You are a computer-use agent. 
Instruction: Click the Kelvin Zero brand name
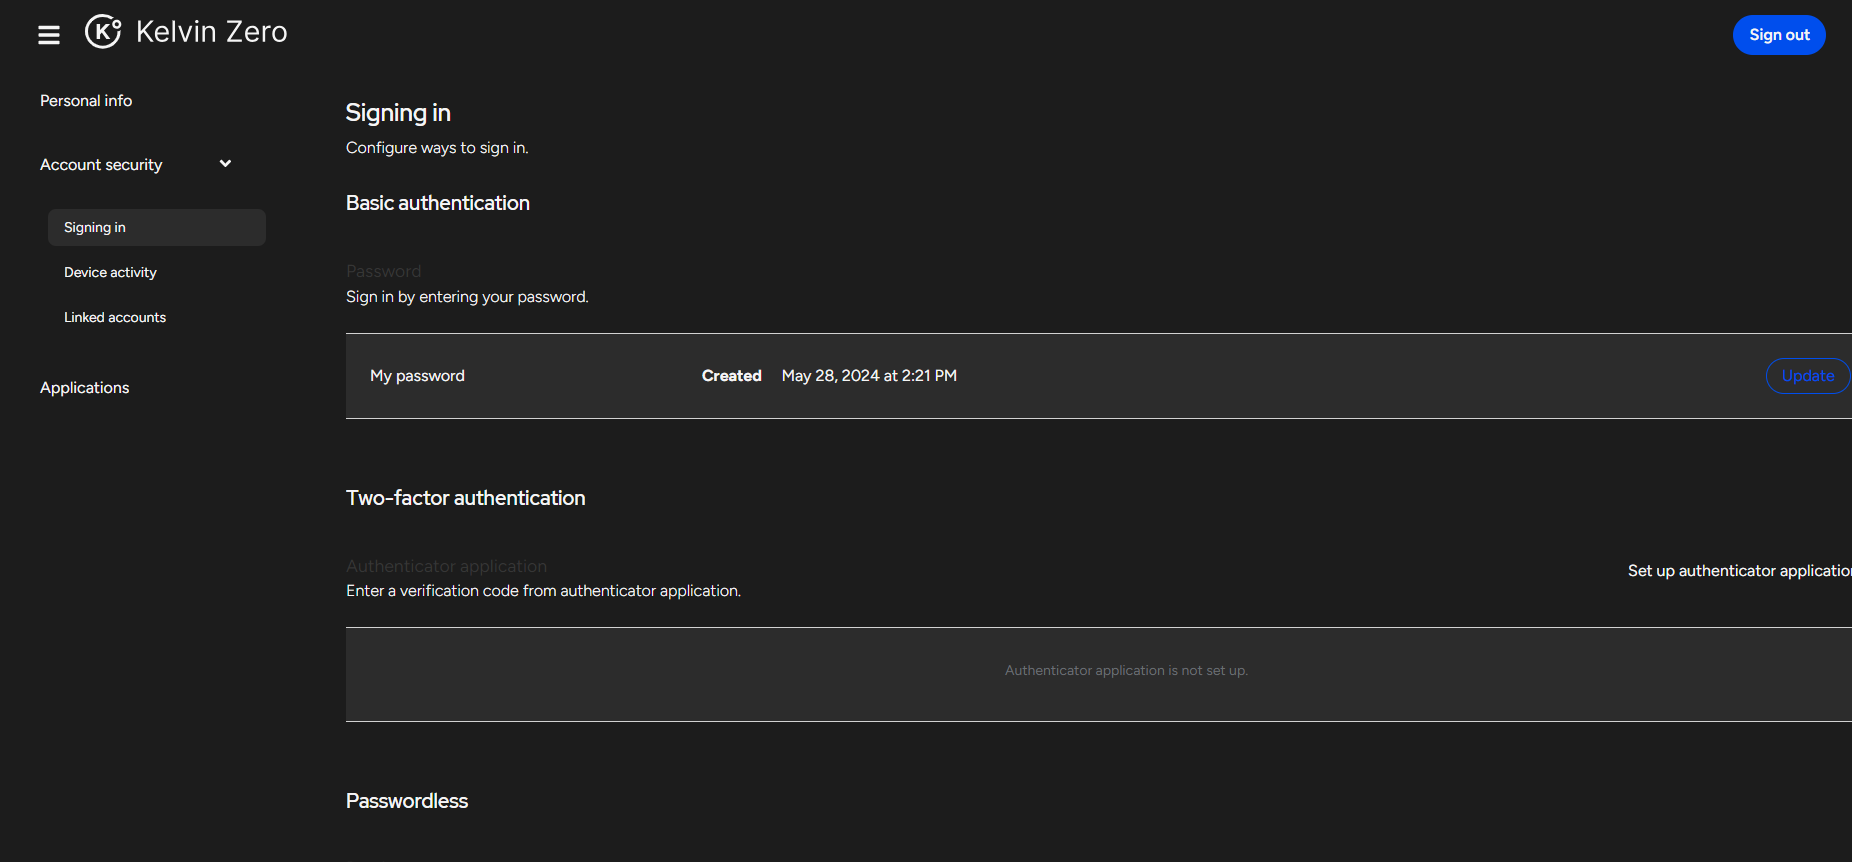[212, 32]
